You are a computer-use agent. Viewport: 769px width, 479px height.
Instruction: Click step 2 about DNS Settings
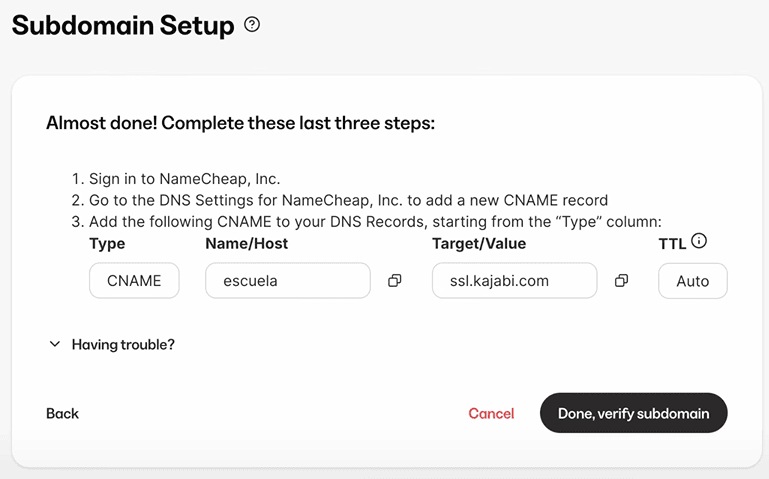tap(339, 200)
